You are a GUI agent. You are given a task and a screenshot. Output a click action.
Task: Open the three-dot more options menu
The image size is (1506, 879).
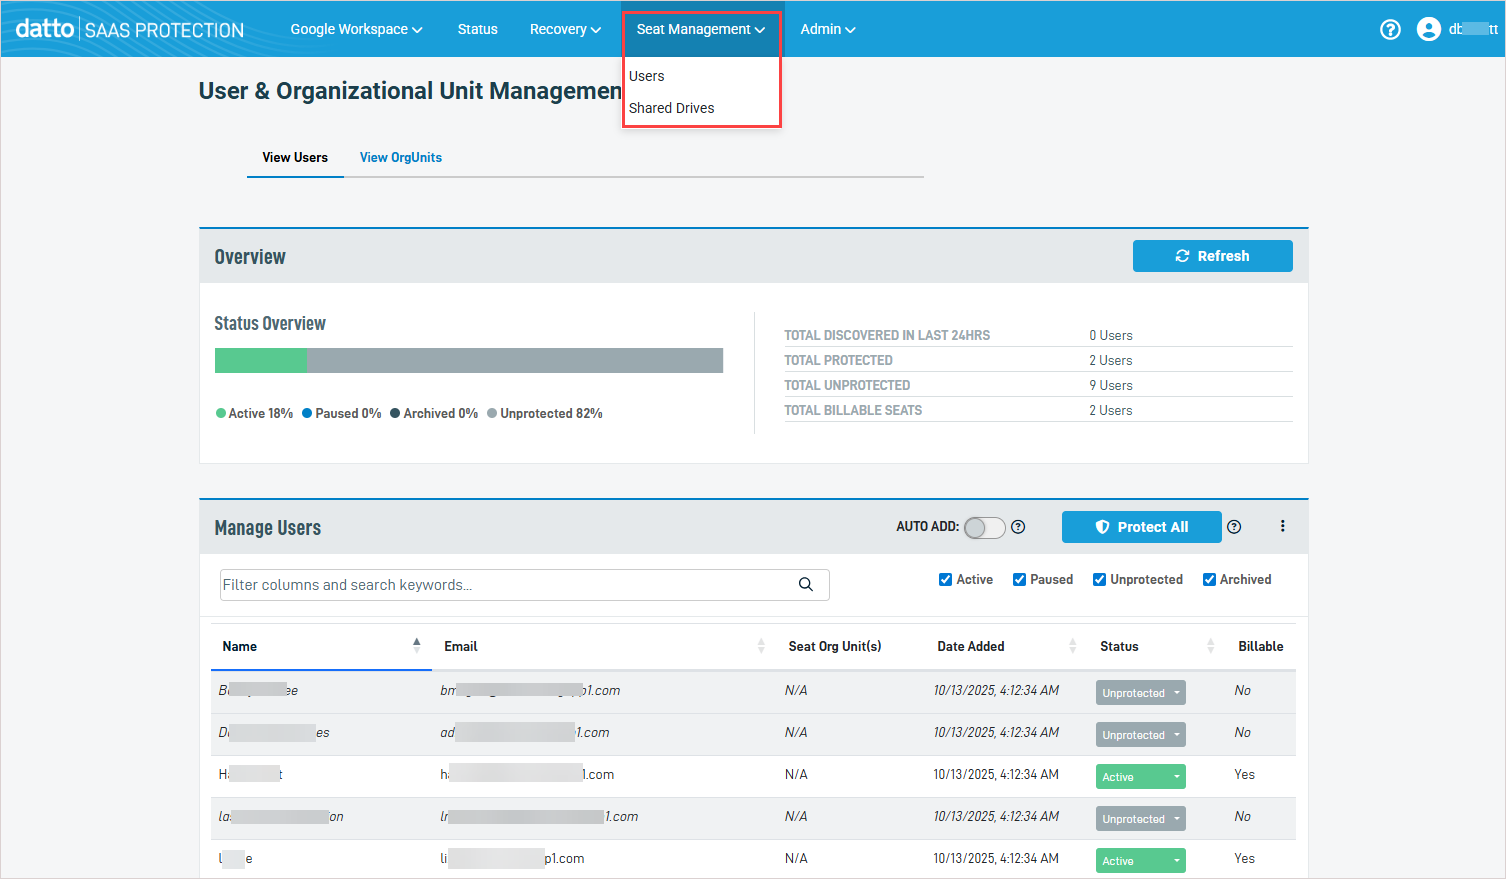tap(1282, 527)
